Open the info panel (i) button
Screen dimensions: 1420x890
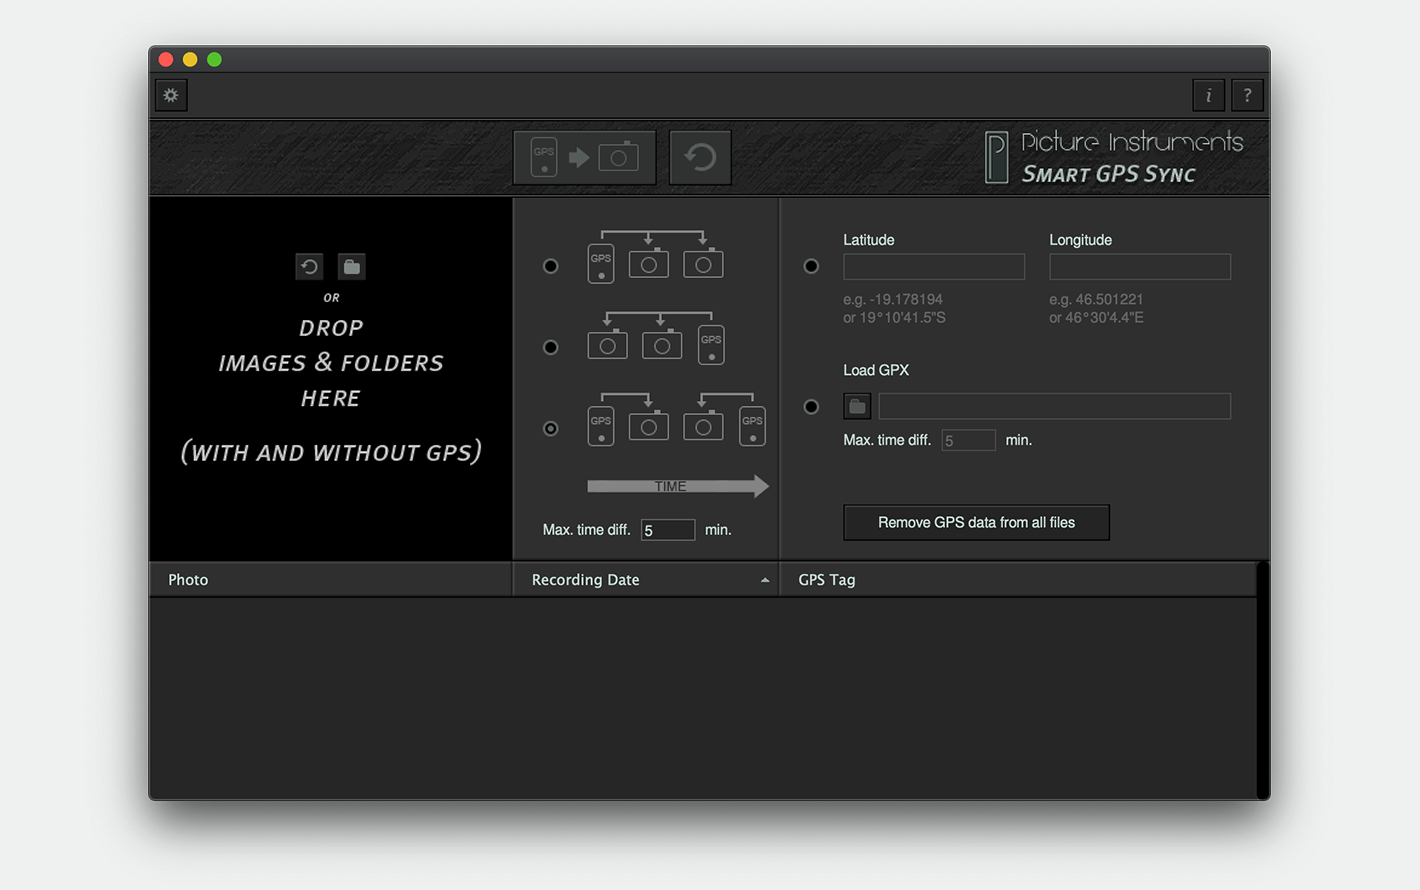(x=1208, y=95)
